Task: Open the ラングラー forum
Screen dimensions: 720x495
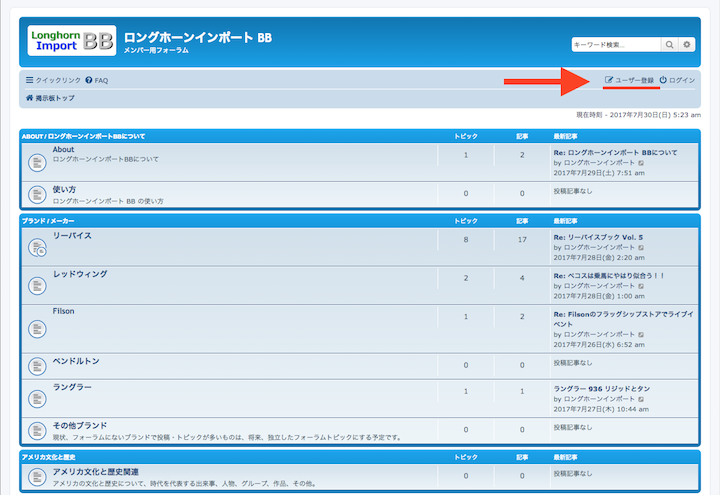Action: (72, 387)
